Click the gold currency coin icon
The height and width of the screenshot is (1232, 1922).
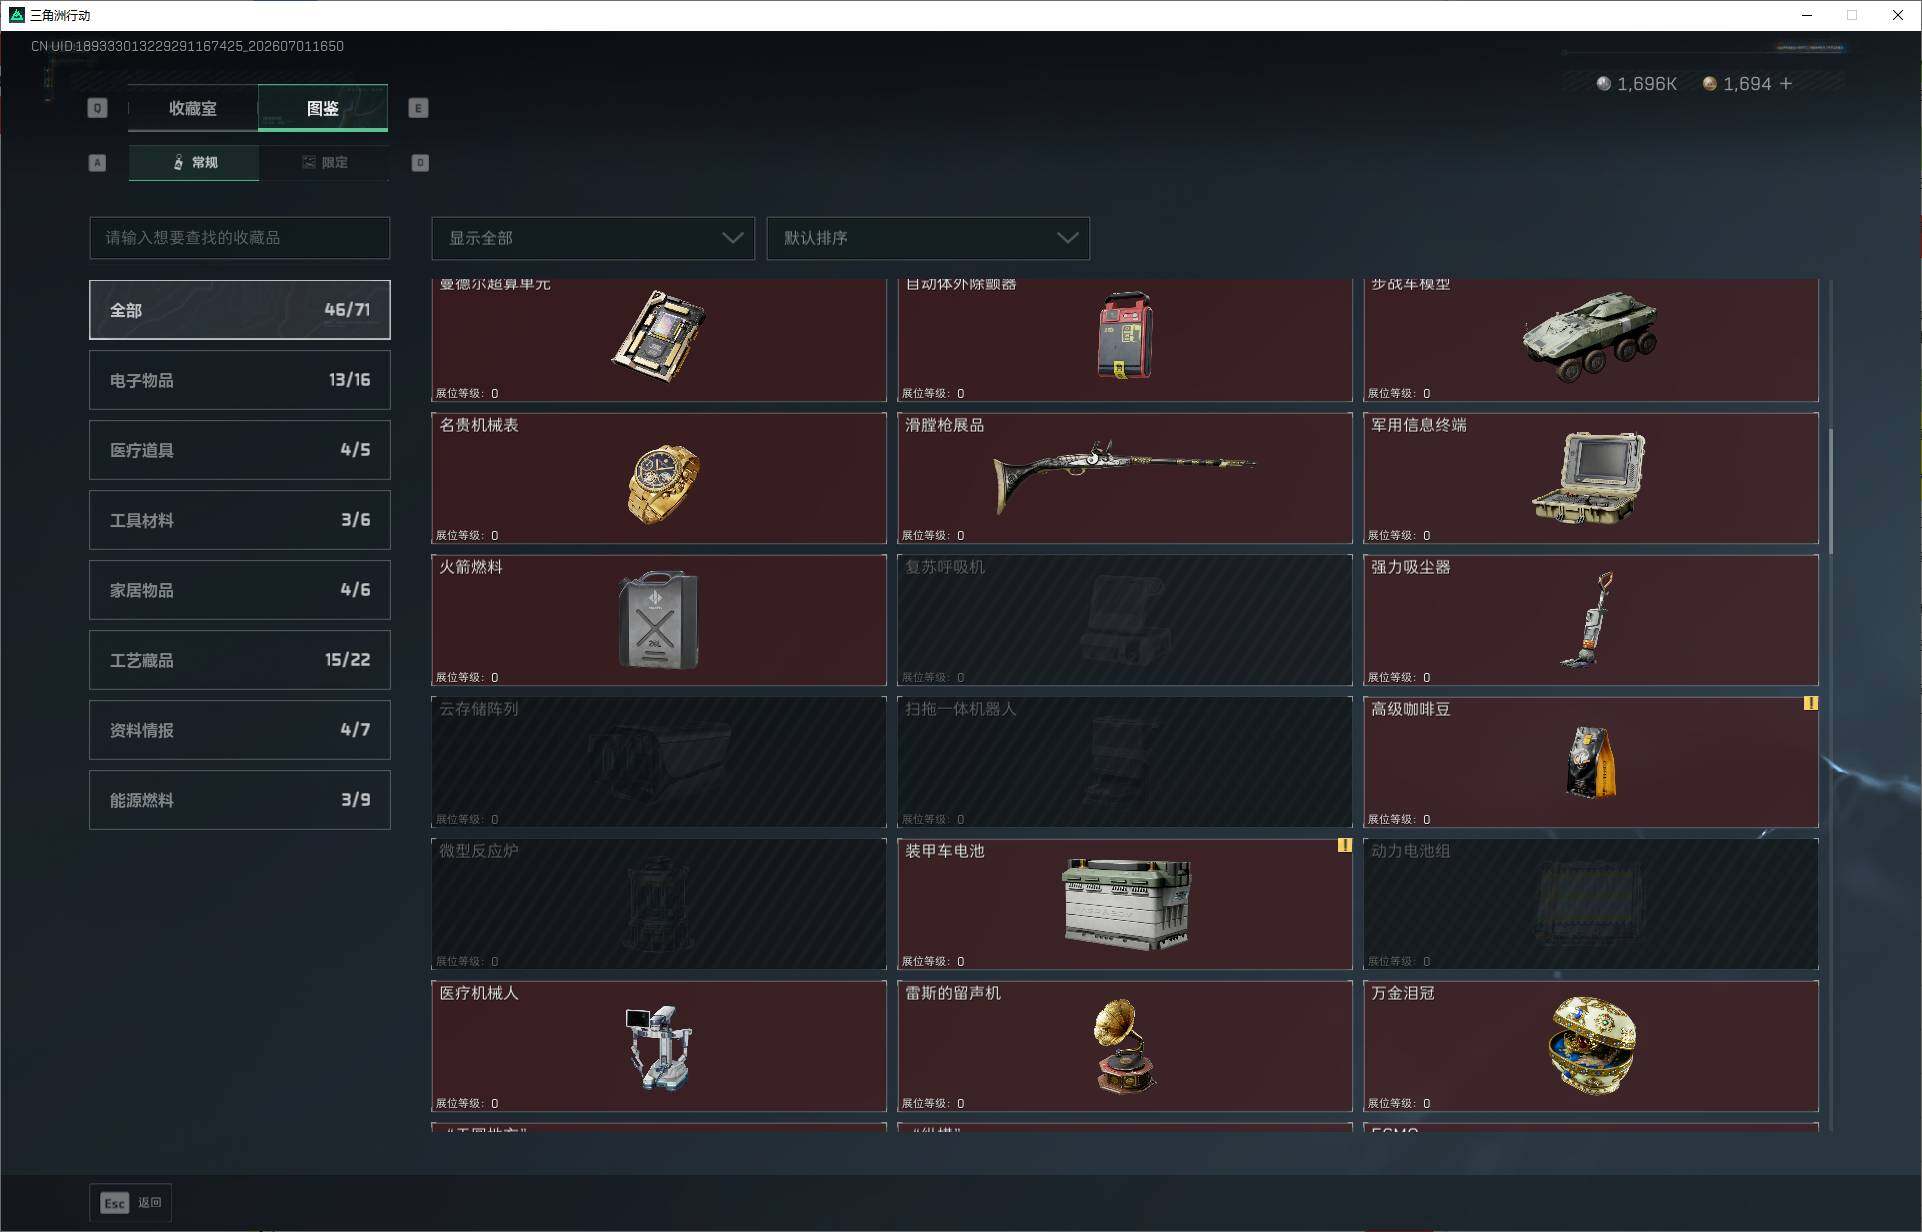click(x=1710, y=84)
